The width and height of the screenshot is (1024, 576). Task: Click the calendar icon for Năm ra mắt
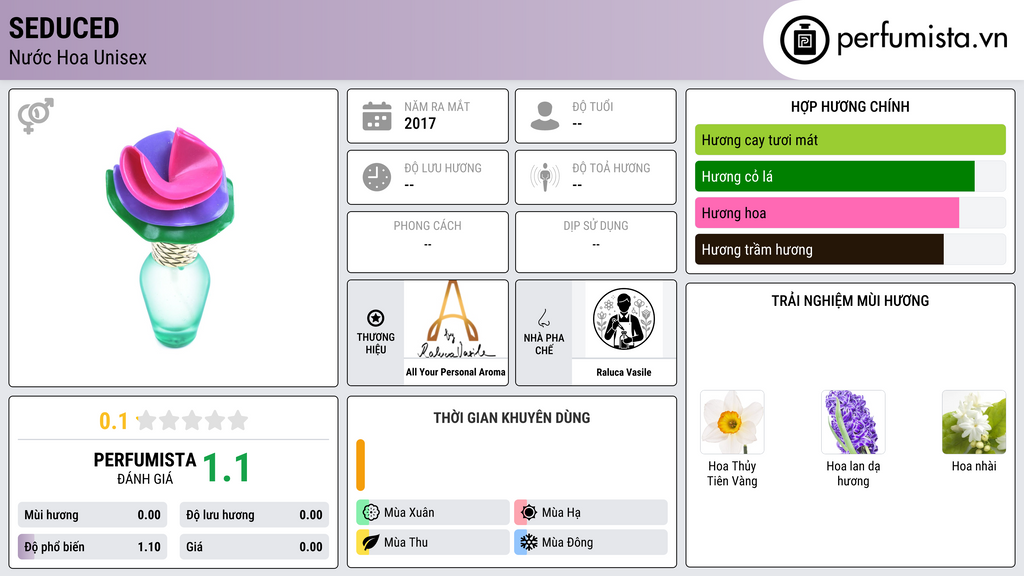pyautogui.click(x=377, y=116)
